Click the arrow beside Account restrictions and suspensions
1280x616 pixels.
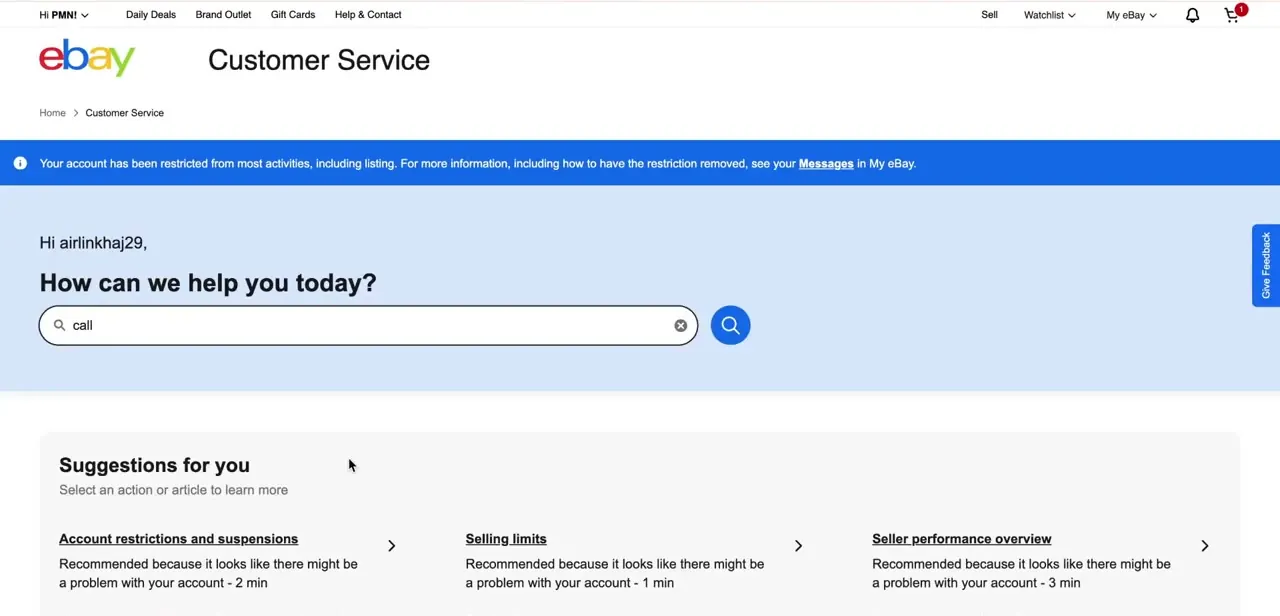392,546
